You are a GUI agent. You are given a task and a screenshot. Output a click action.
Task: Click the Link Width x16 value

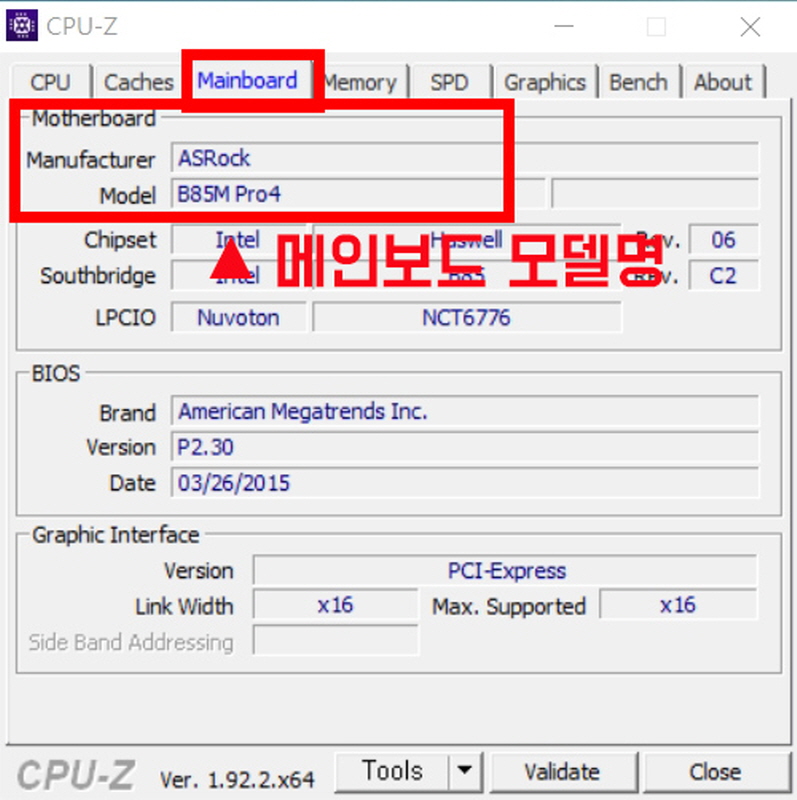tap(335, 605)
